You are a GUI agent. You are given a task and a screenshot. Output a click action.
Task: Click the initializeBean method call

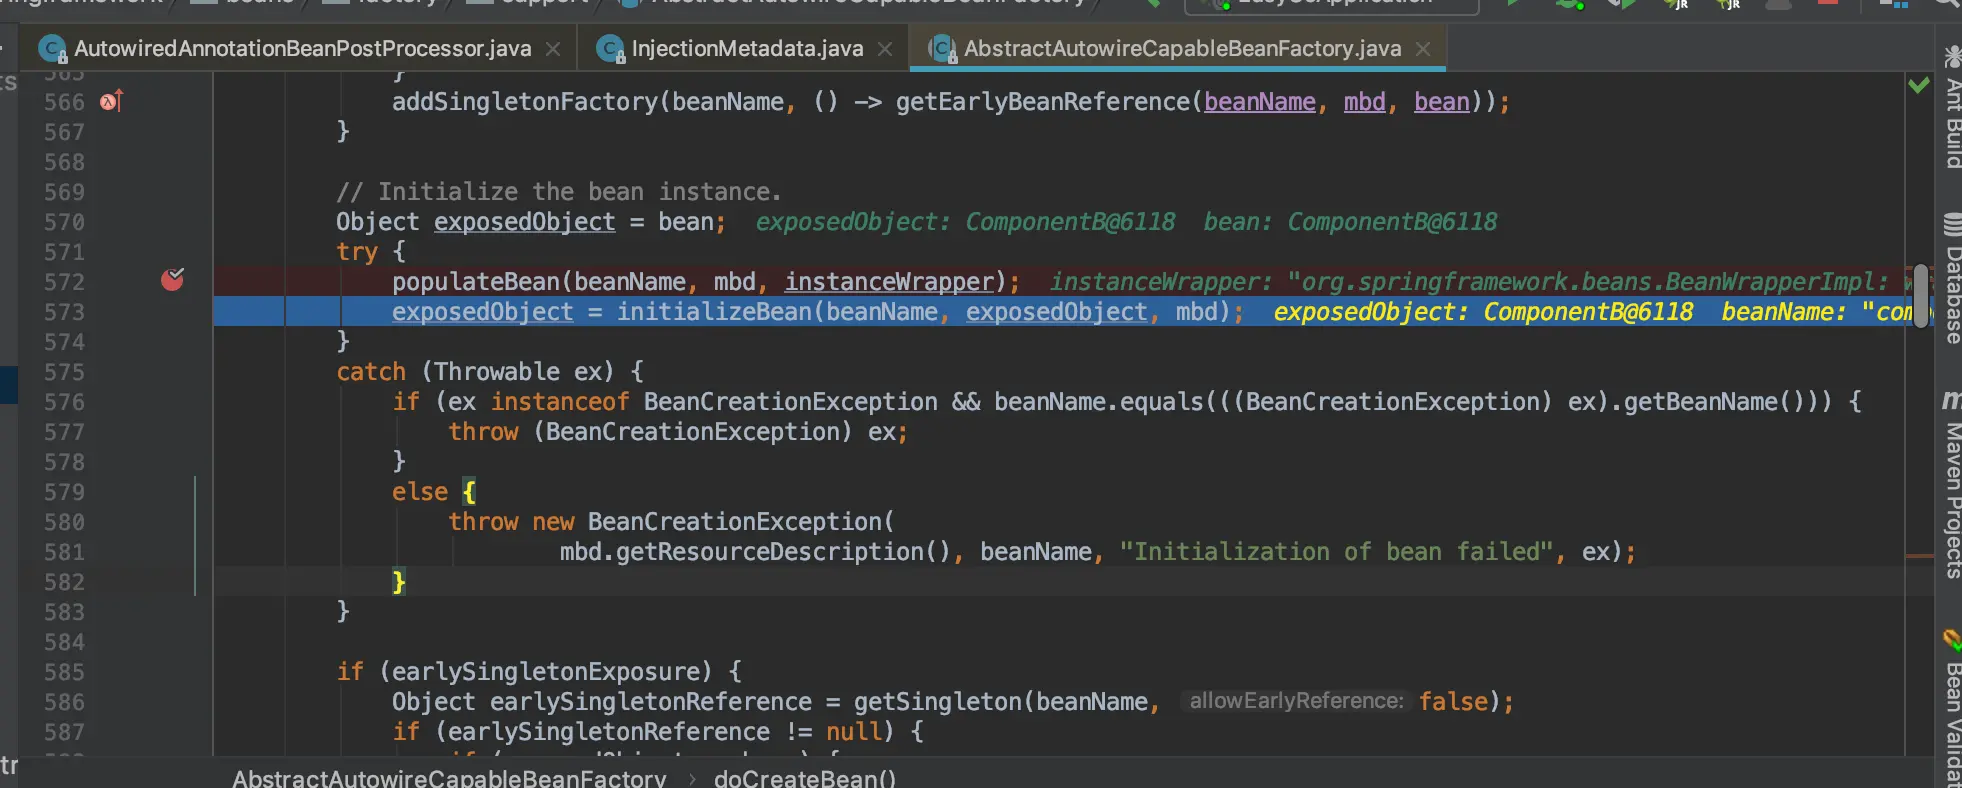pos(714,312)
